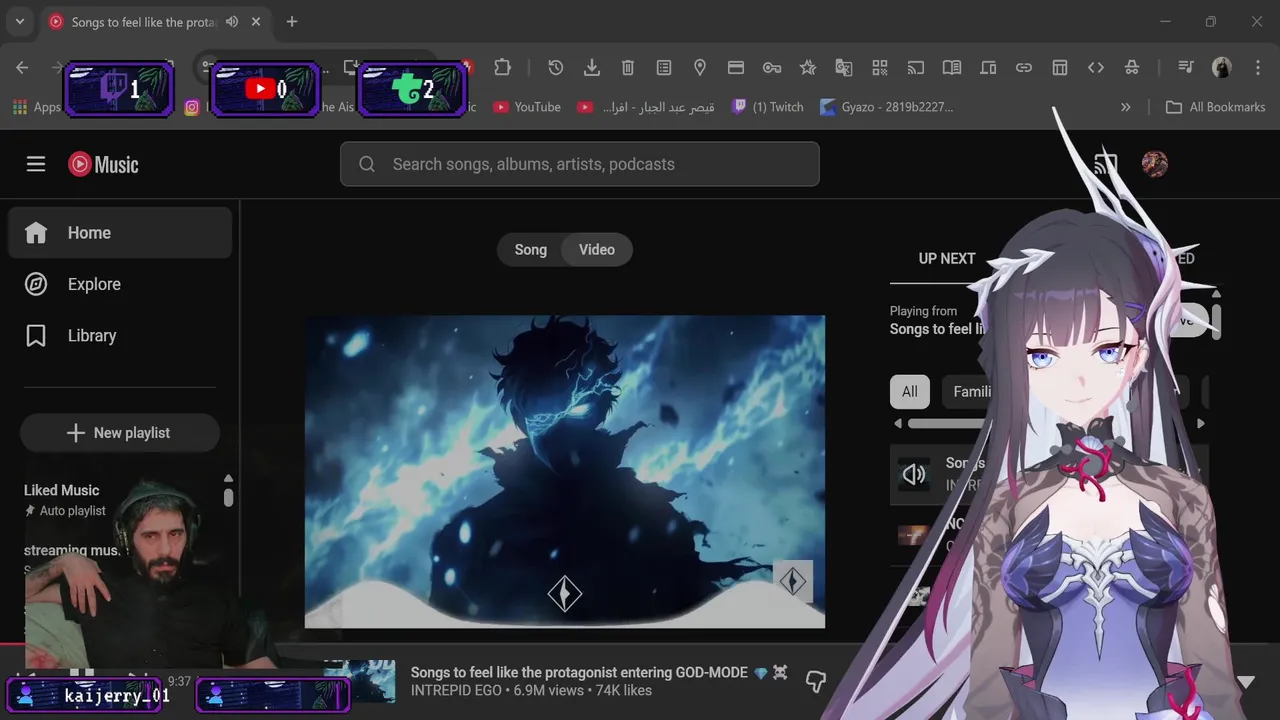Create a playlist with New playlist button
Viewport: 1280px width, 720px height.
click(120, 433)
